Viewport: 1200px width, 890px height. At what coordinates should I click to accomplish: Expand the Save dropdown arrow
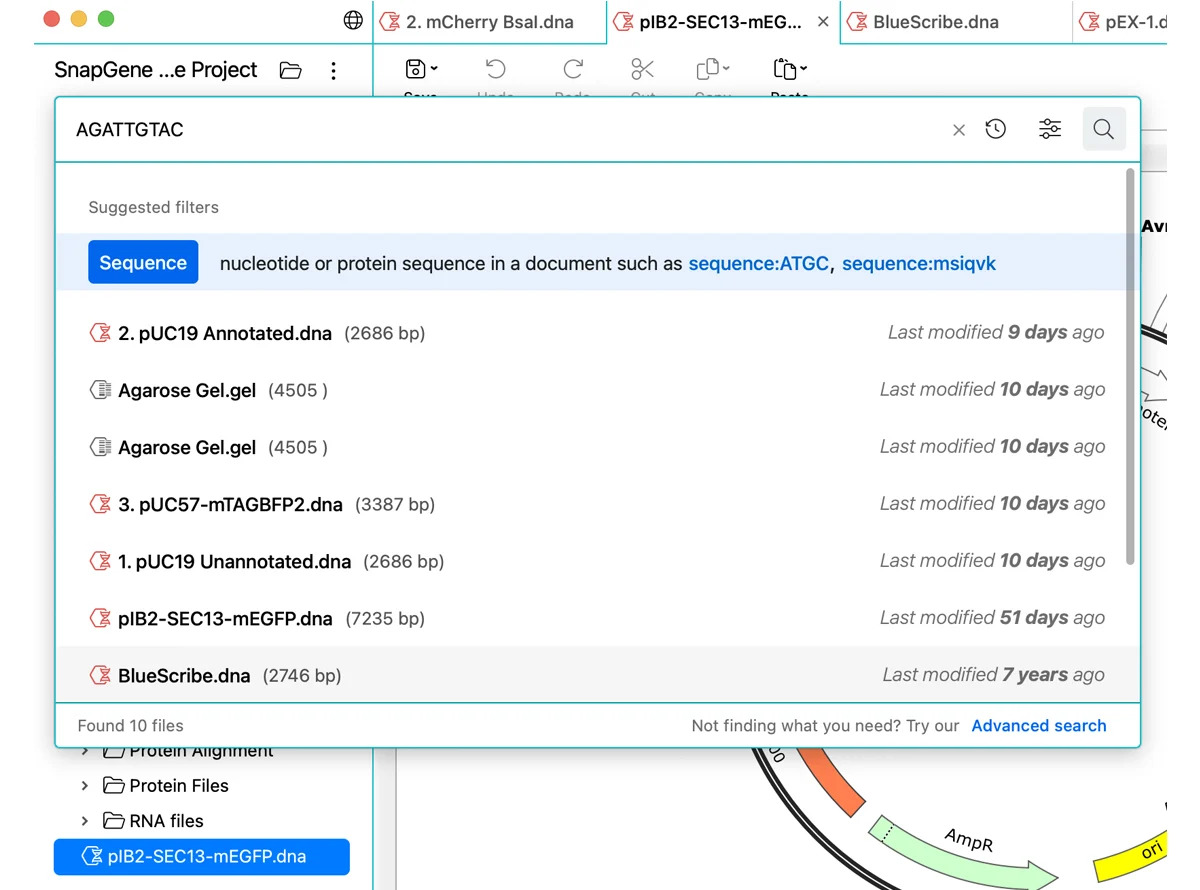click(x=434, y=69)
